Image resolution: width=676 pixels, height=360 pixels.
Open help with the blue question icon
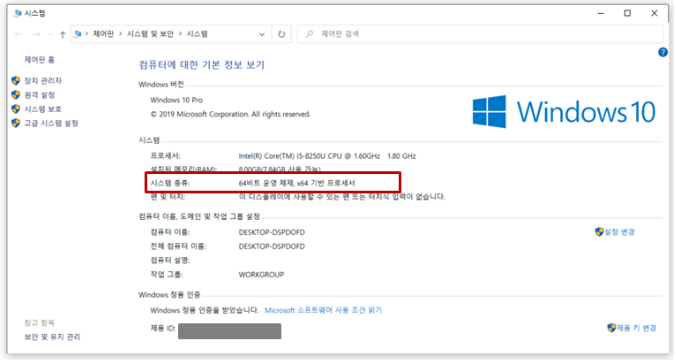click(663, 53)
